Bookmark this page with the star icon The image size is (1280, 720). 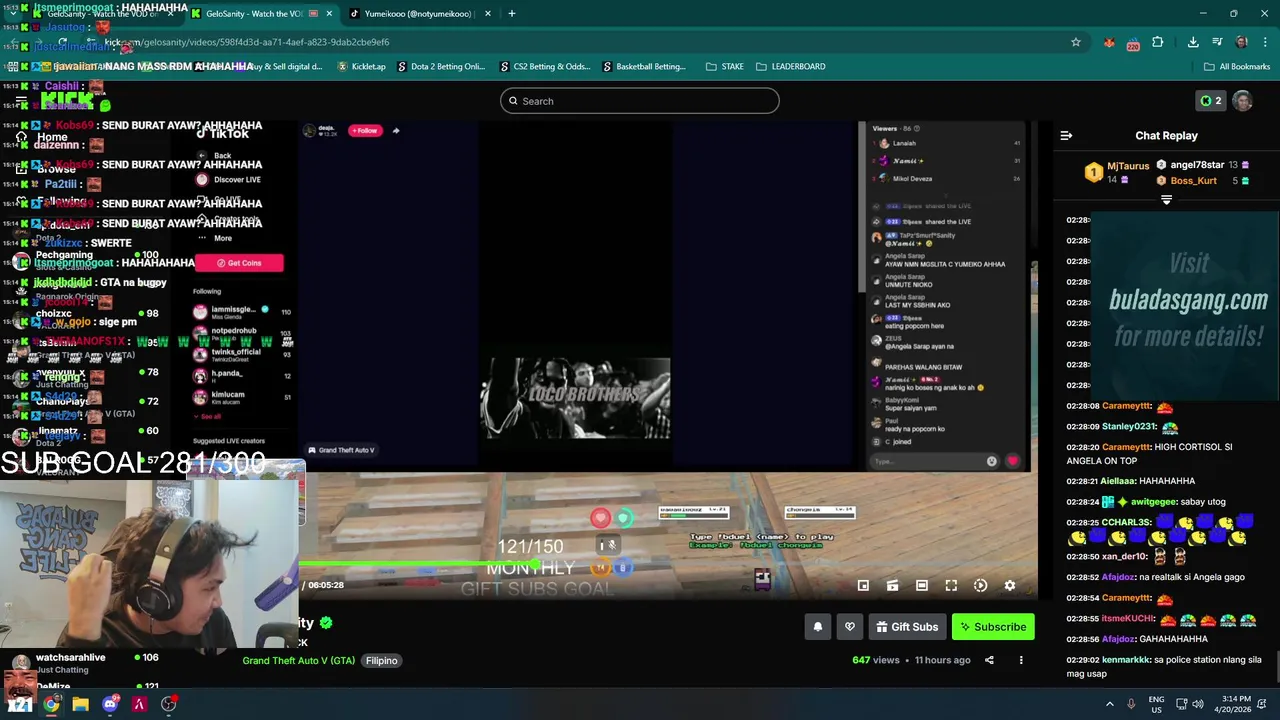[1075, 42]
